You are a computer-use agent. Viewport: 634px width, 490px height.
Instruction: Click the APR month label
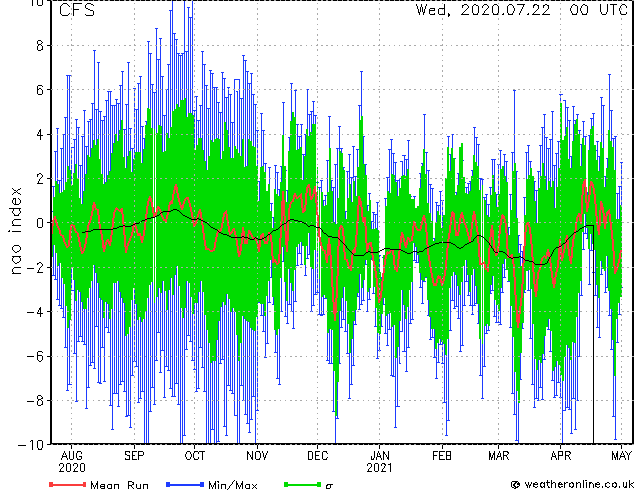[561, 456]
